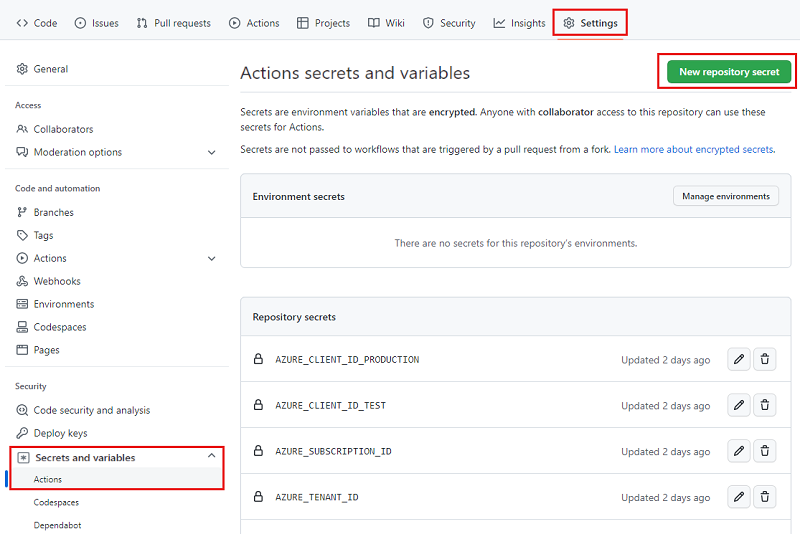Click the Pages browser icon
This screenshot has width=800, height=534.
pos(22,350)
